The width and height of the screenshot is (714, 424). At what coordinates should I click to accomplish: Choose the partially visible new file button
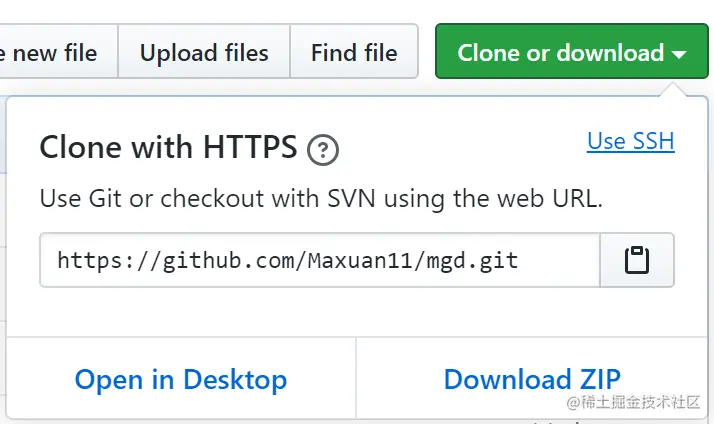58,51
